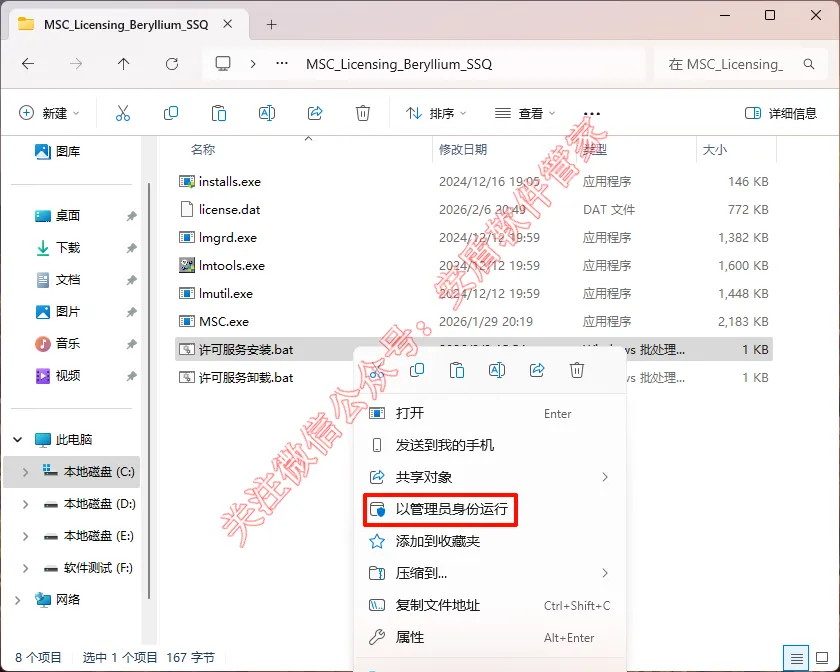This screenshot has height=672, width=840.
Task: Click the search magnifier icon
Action: coord(809,64)
